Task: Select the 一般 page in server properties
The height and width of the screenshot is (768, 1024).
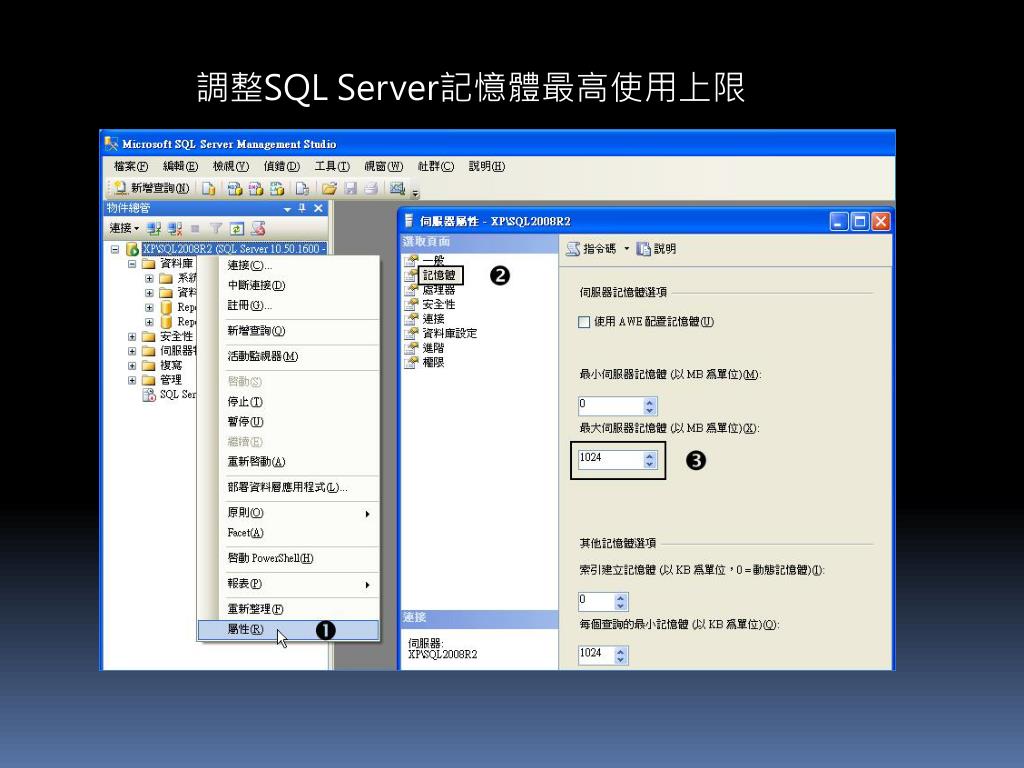Action: (x=433, y=261)
